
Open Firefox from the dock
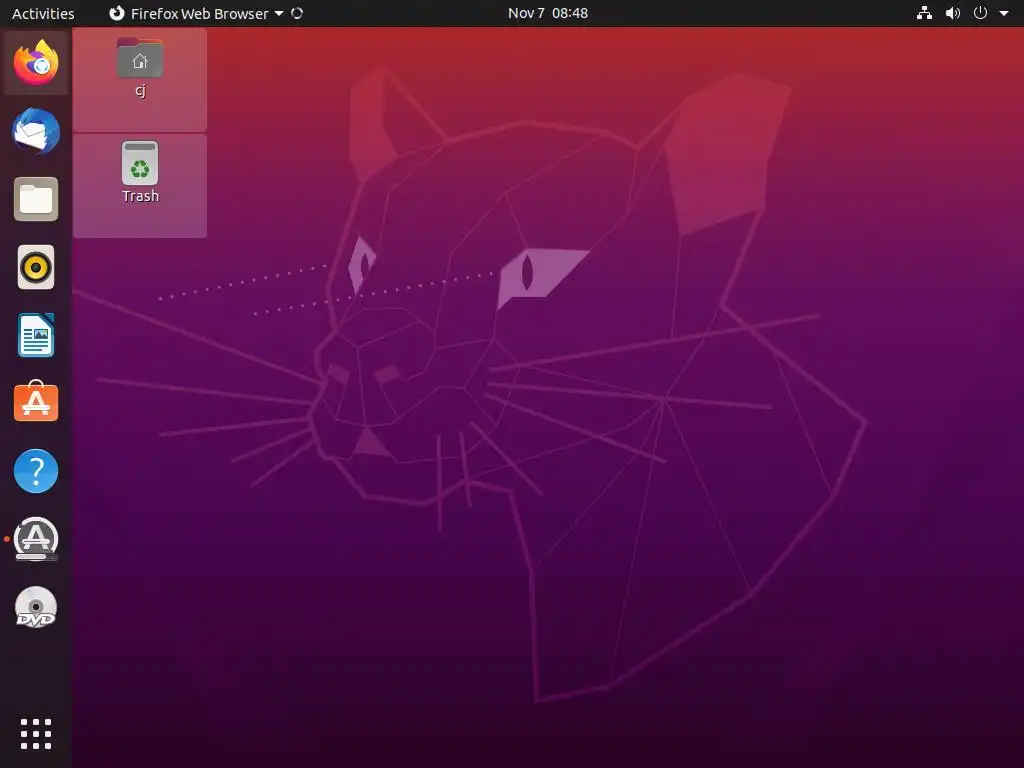(36, 63)
